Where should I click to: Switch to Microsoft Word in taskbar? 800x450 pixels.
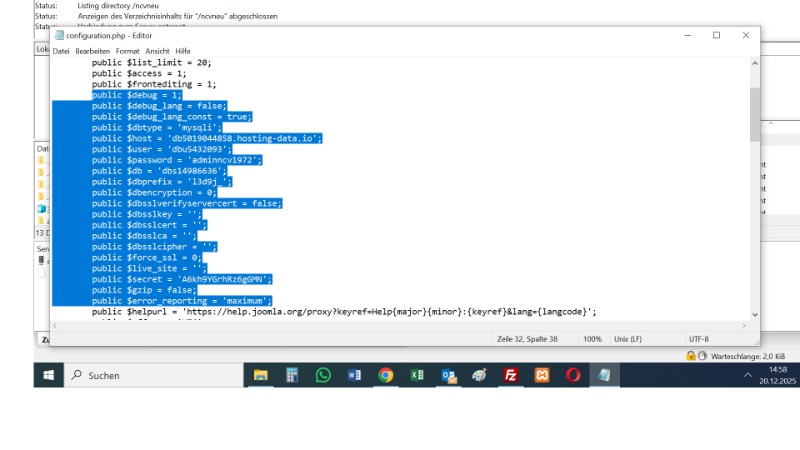[x=354, y=375]
